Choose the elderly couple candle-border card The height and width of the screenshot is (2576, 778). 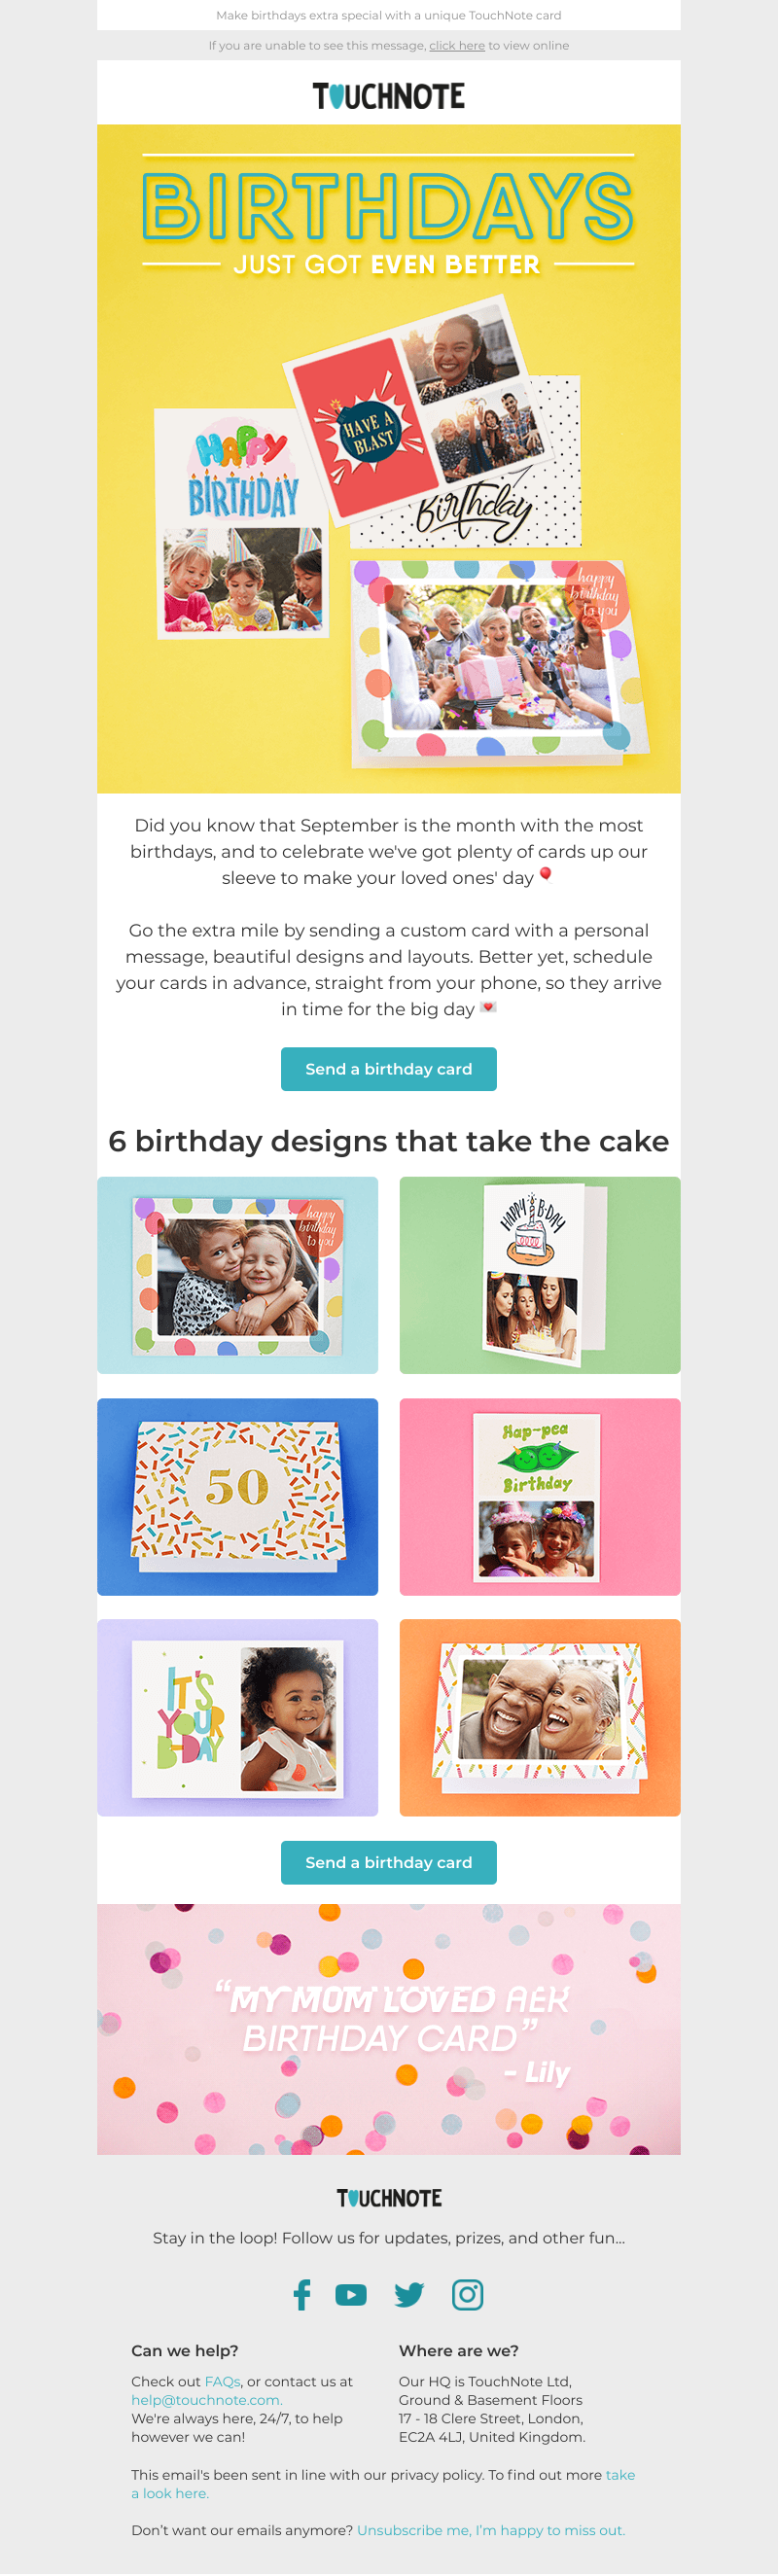point(540,1717)
